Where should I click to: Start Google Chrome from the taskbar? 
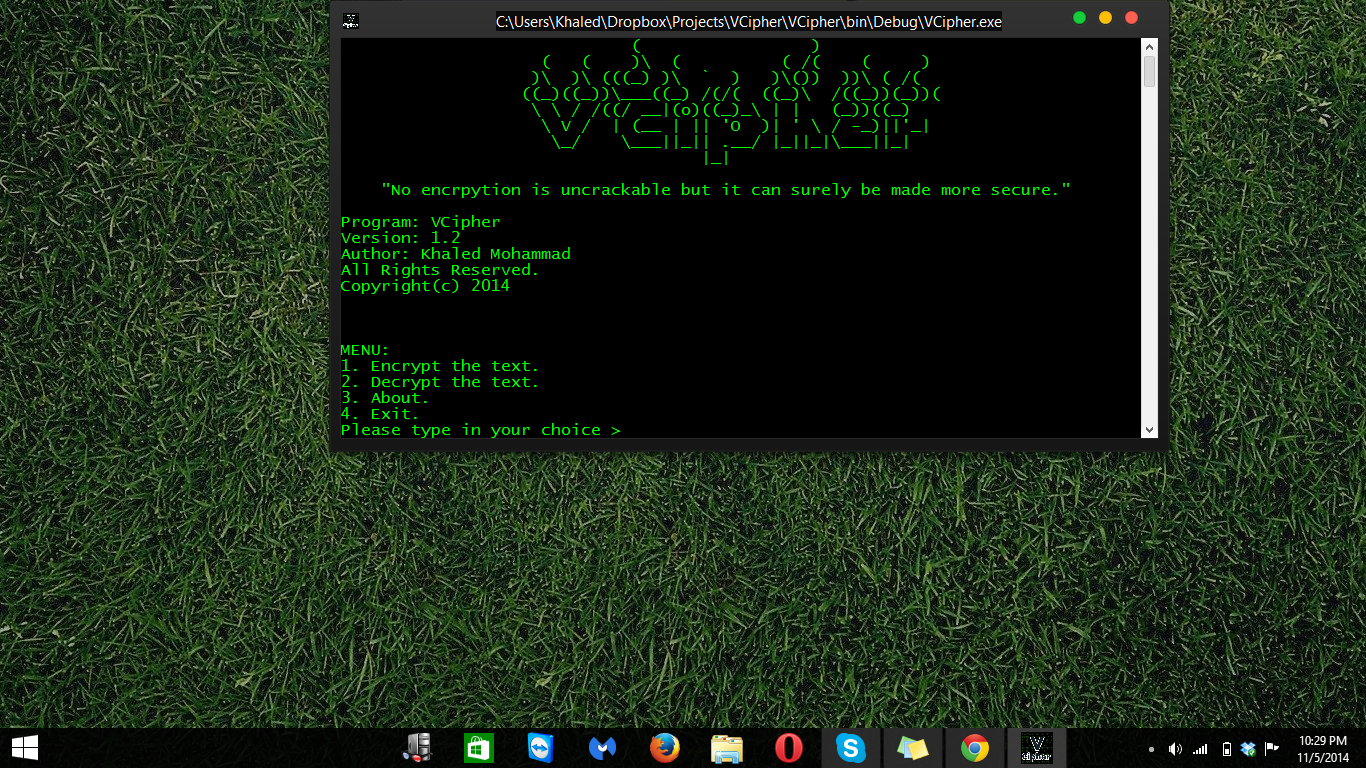[x=975, y=747]
